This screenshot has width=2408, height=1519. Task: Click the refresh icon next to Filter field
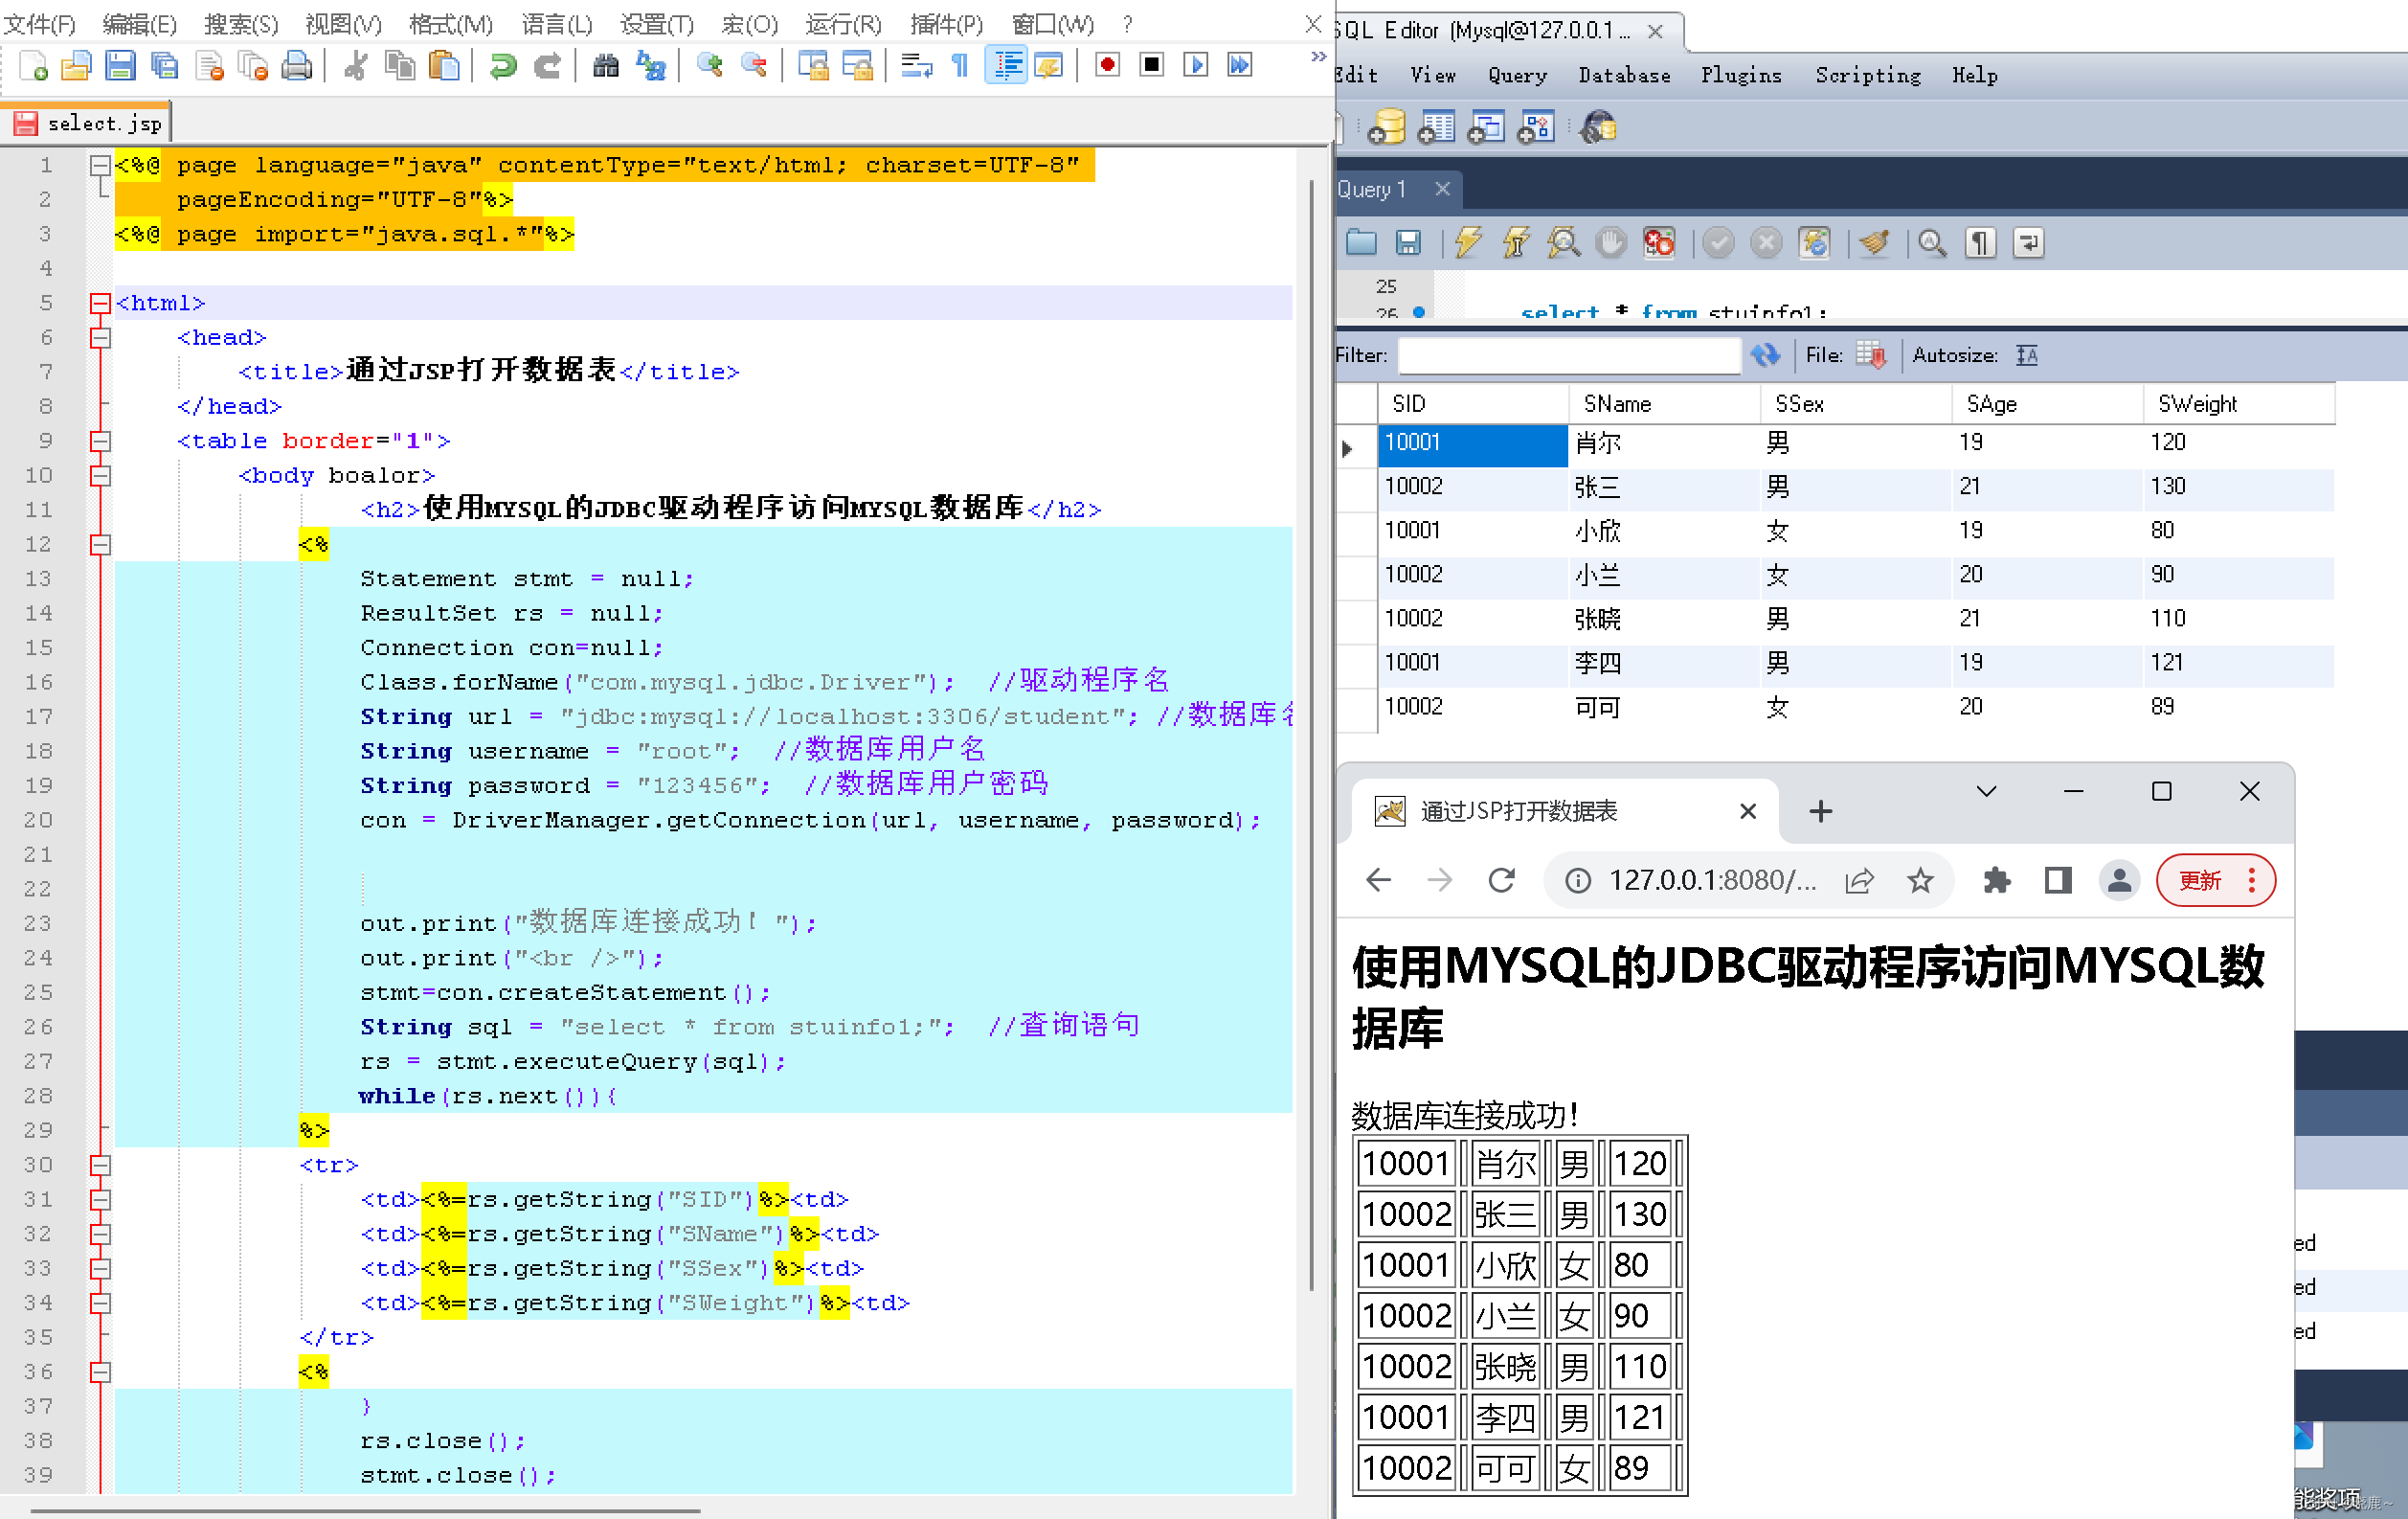point(1765,355)
